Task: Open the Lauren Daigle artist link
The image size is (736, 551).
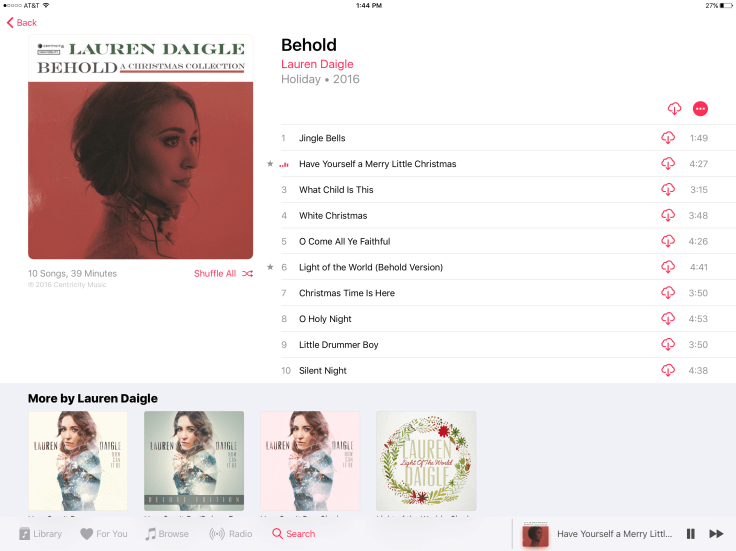Action: [317, 64]
